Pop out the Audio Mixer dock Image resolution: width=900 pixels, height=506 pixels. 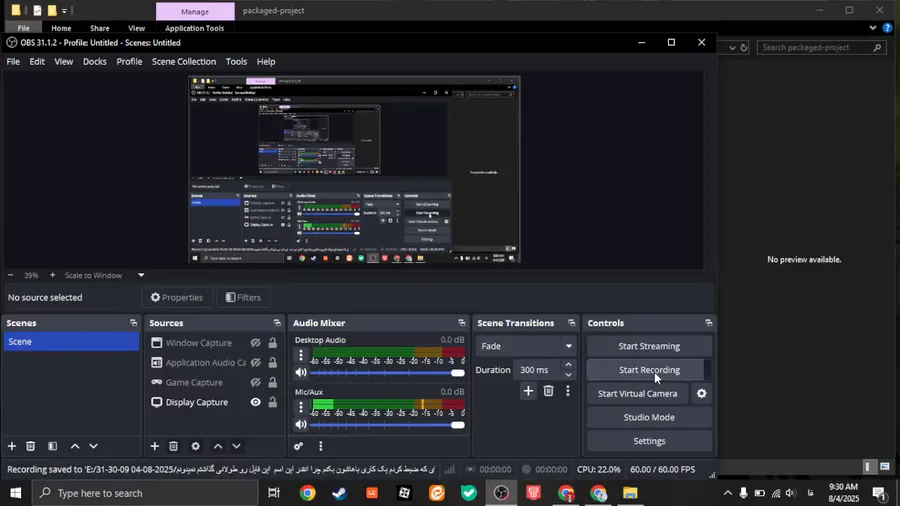coord(461,323)
